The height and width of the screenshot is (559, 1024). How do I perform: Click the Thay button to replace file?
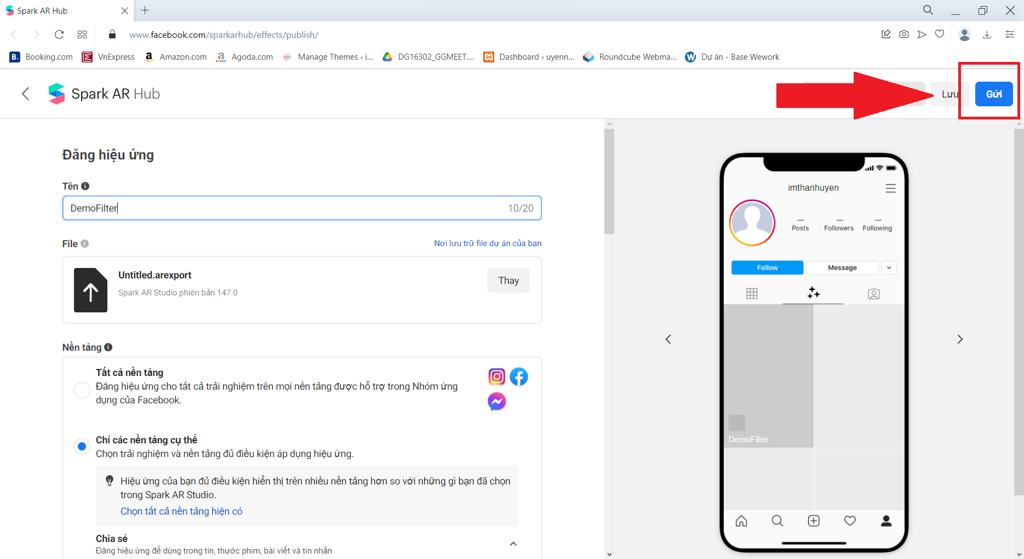click(508, 281)
